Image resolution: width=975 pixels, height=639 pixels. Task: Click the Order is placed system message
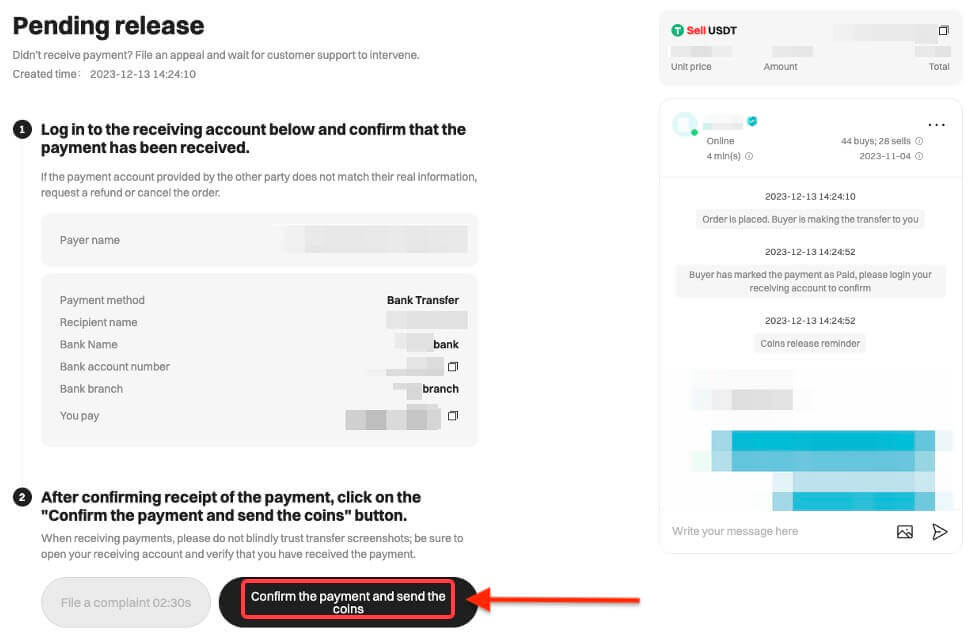pos(810,219)
